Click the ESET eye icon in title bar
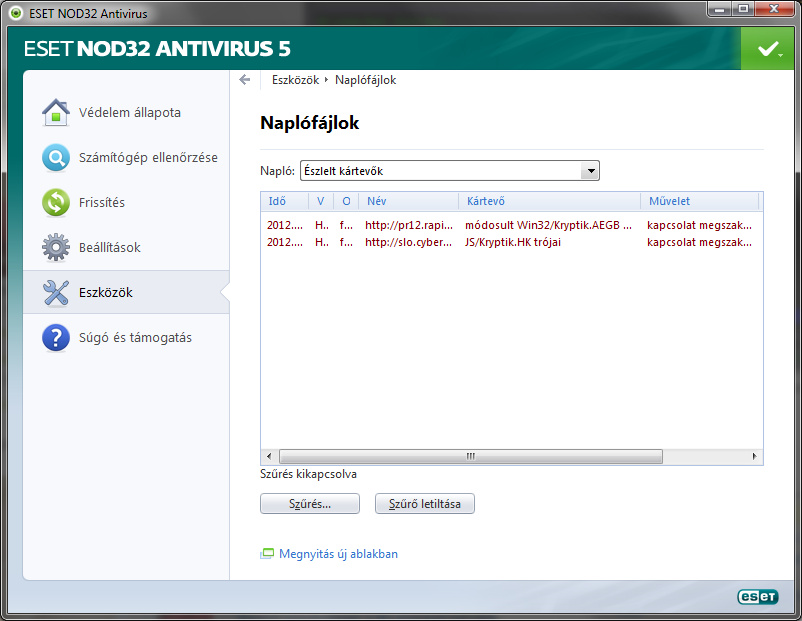Viewport: 802px width, 621px height. coord(16,13)
